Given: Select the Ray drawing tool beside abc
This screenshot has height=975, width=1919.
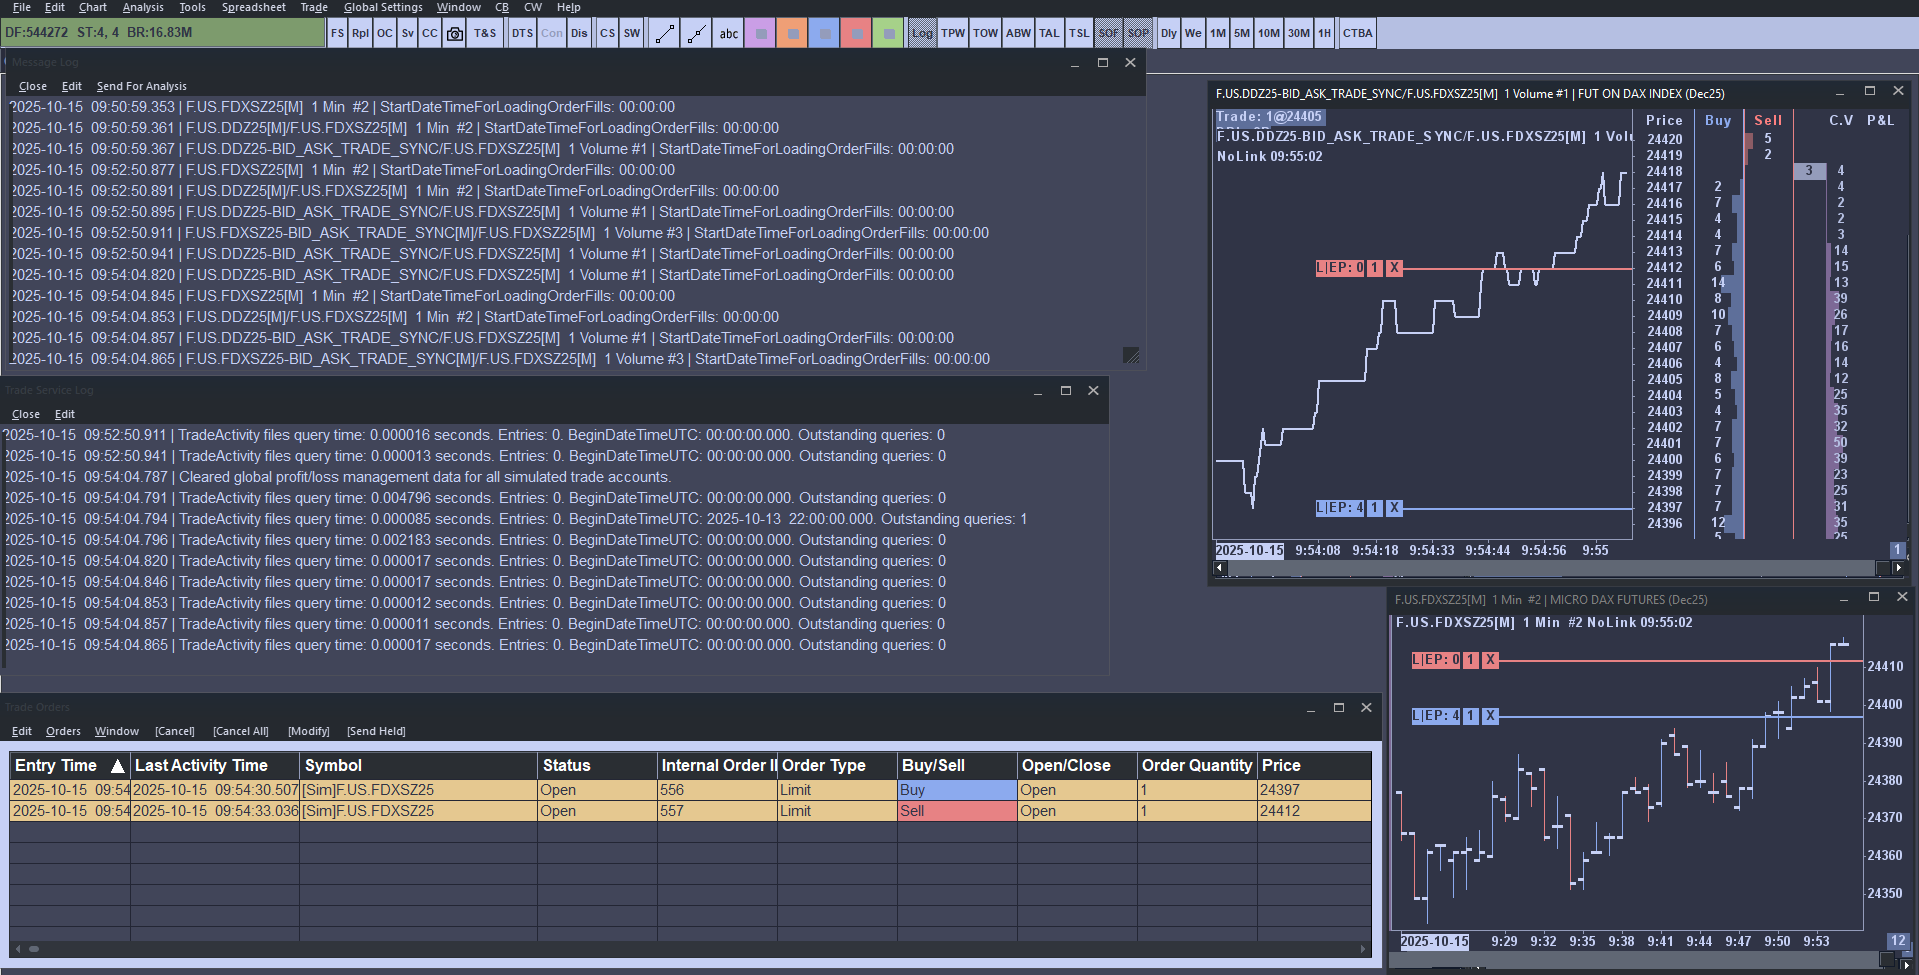Looking at the screenshot, I should tap(696, 33).
